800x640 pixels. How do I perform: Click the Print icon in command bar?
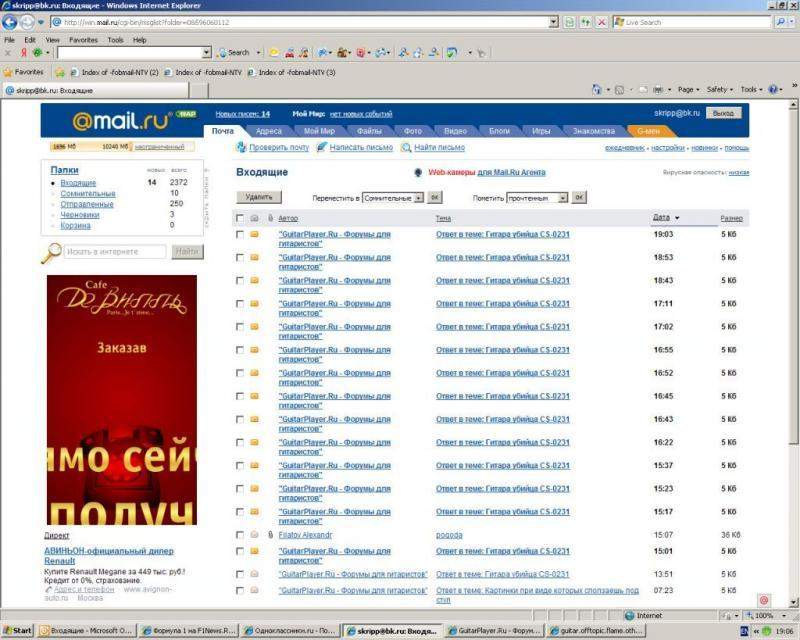tap(658, 90)
